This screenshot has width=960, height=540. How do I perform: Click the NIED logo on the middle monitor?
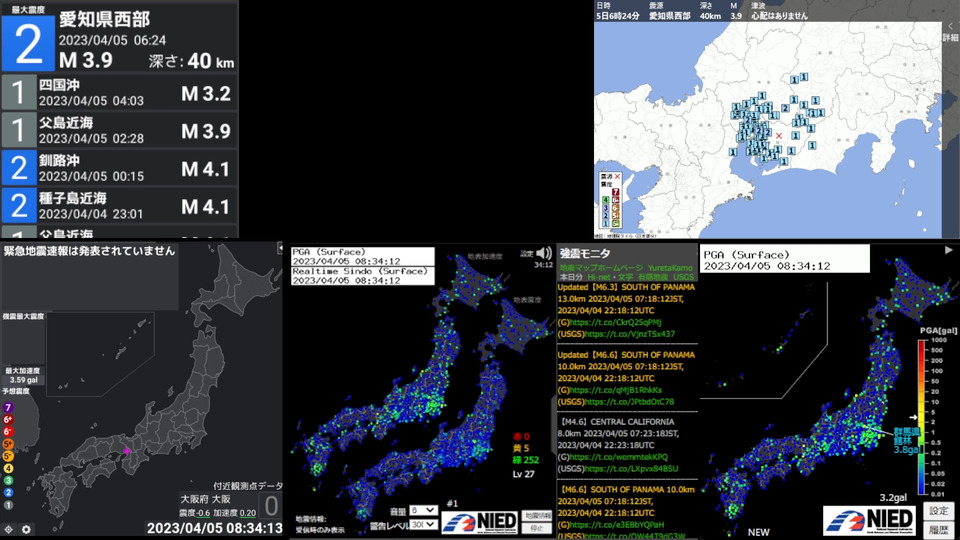(x=480, y=522)
